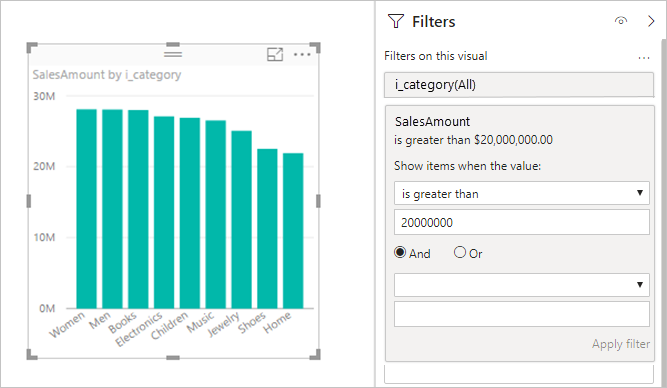This screenshot has width=667, height=388.
Task: Click the 'is greater than $20,000,000.00' summary text
Action: coord(473,140)
